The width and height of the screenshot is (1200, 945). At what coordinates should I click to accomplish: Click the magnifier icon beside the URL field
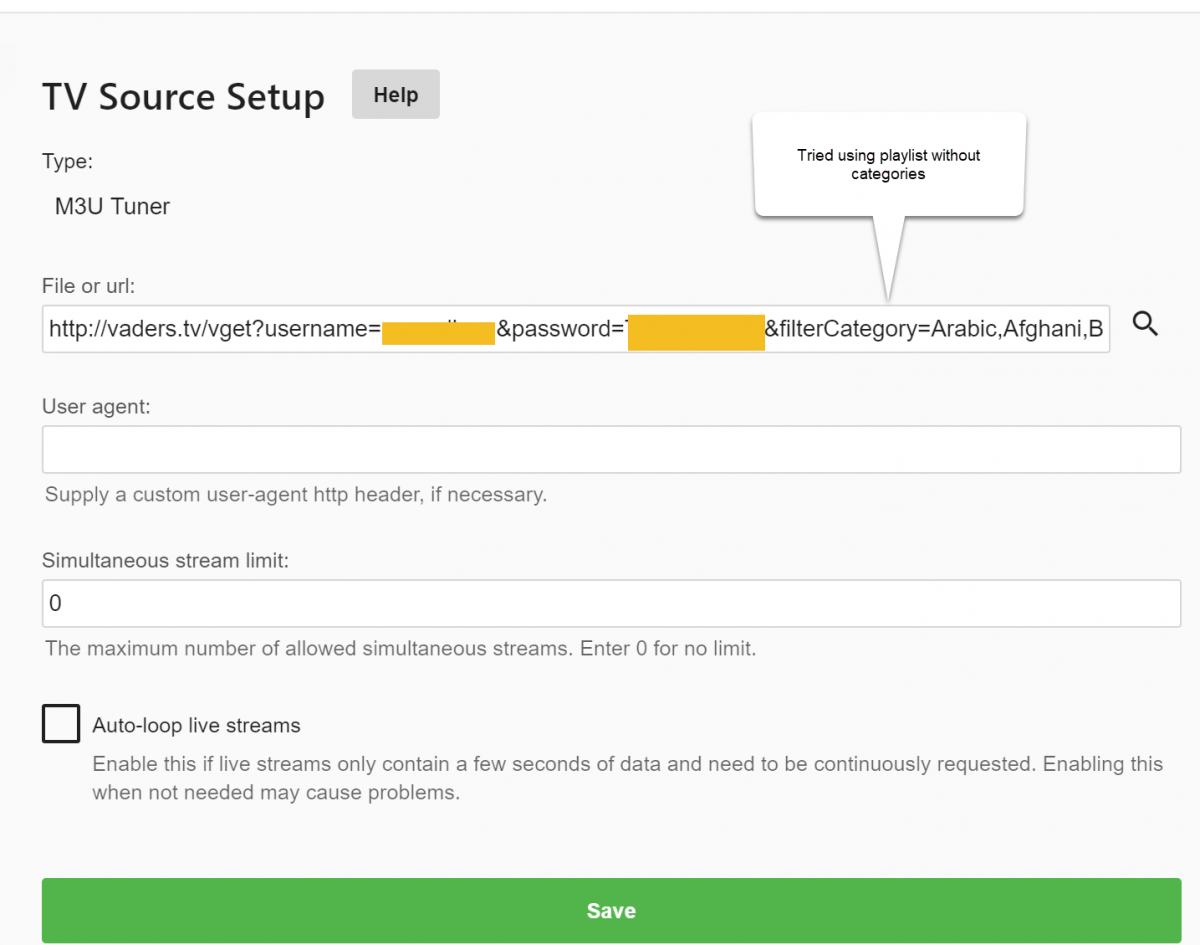1146,324
